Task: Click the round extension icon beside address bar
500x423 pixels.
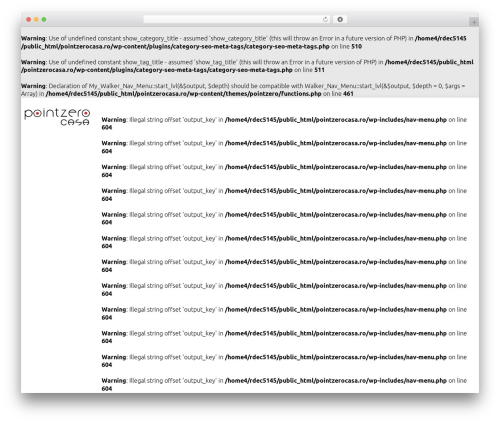Action: (x=340, y=20)
